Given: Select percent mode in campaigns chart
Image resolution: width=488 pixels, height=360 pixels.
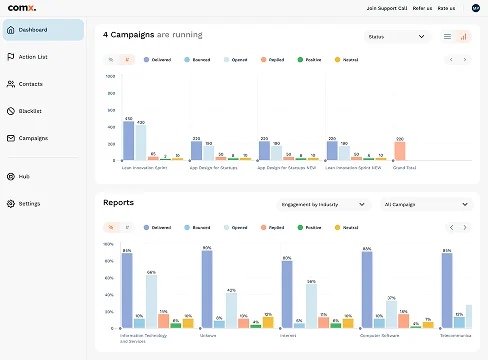Looking at the screenshot, I should pos(111,60).
